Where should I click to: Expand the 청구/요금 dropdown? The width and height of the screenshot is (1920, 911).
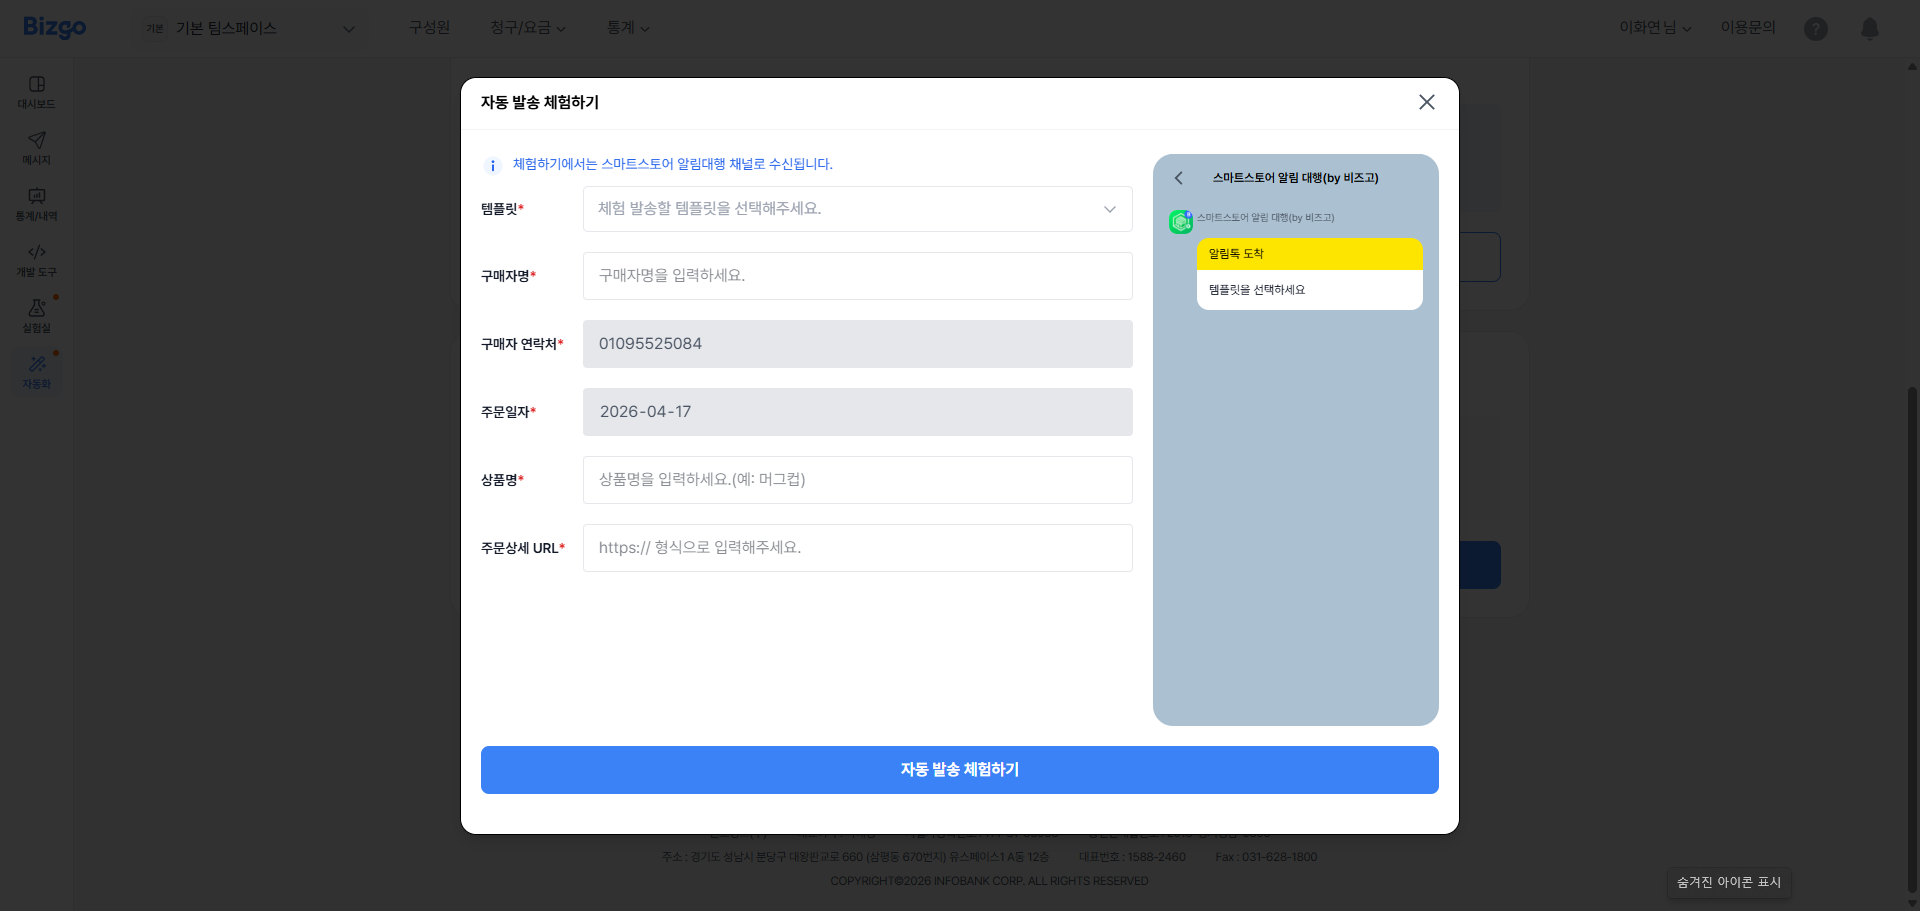(x=528, y=28)
